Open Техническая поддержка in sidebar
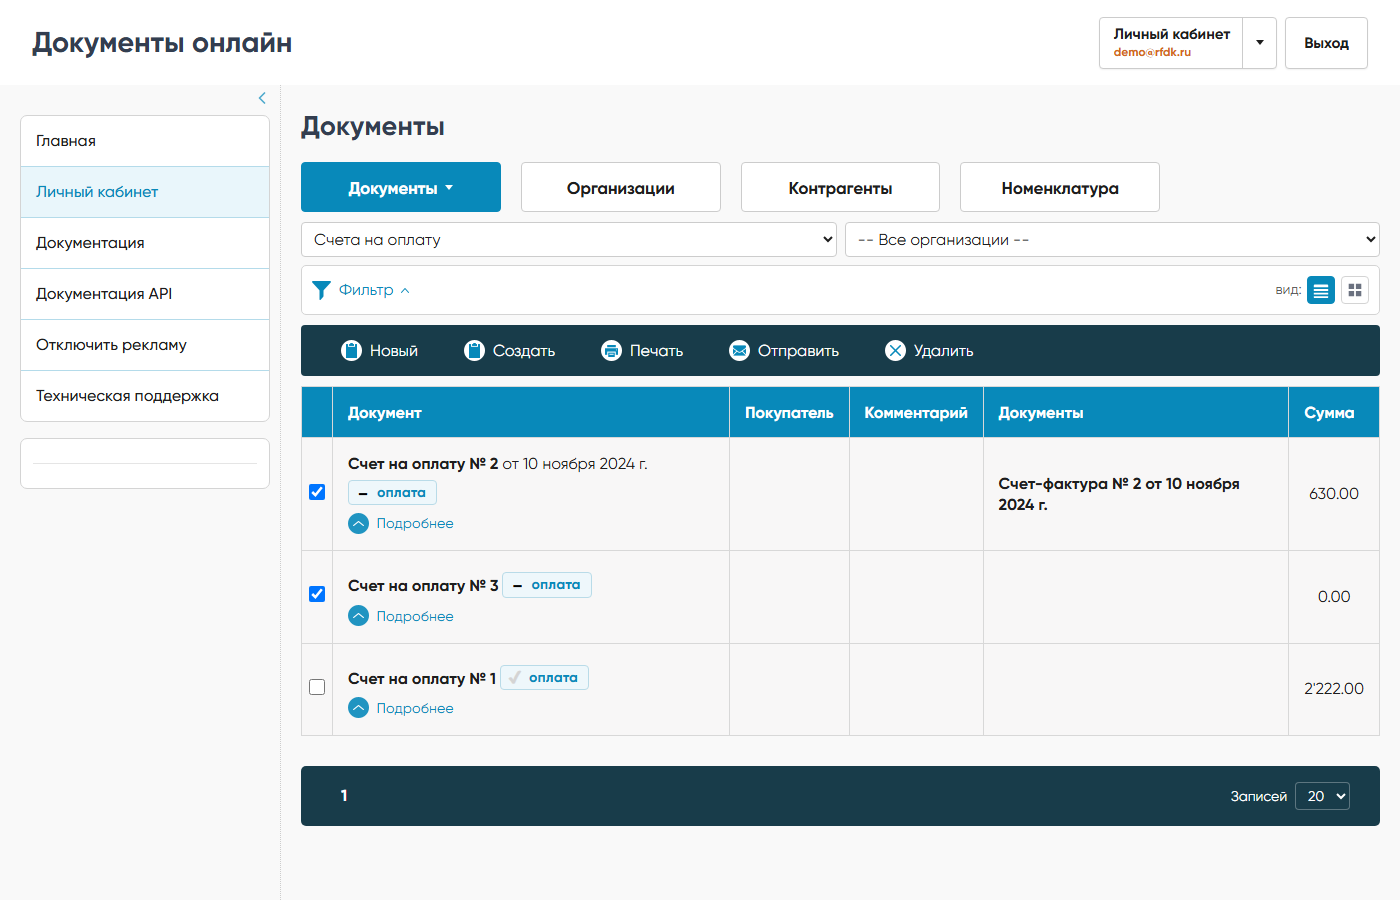 point(145,396)
